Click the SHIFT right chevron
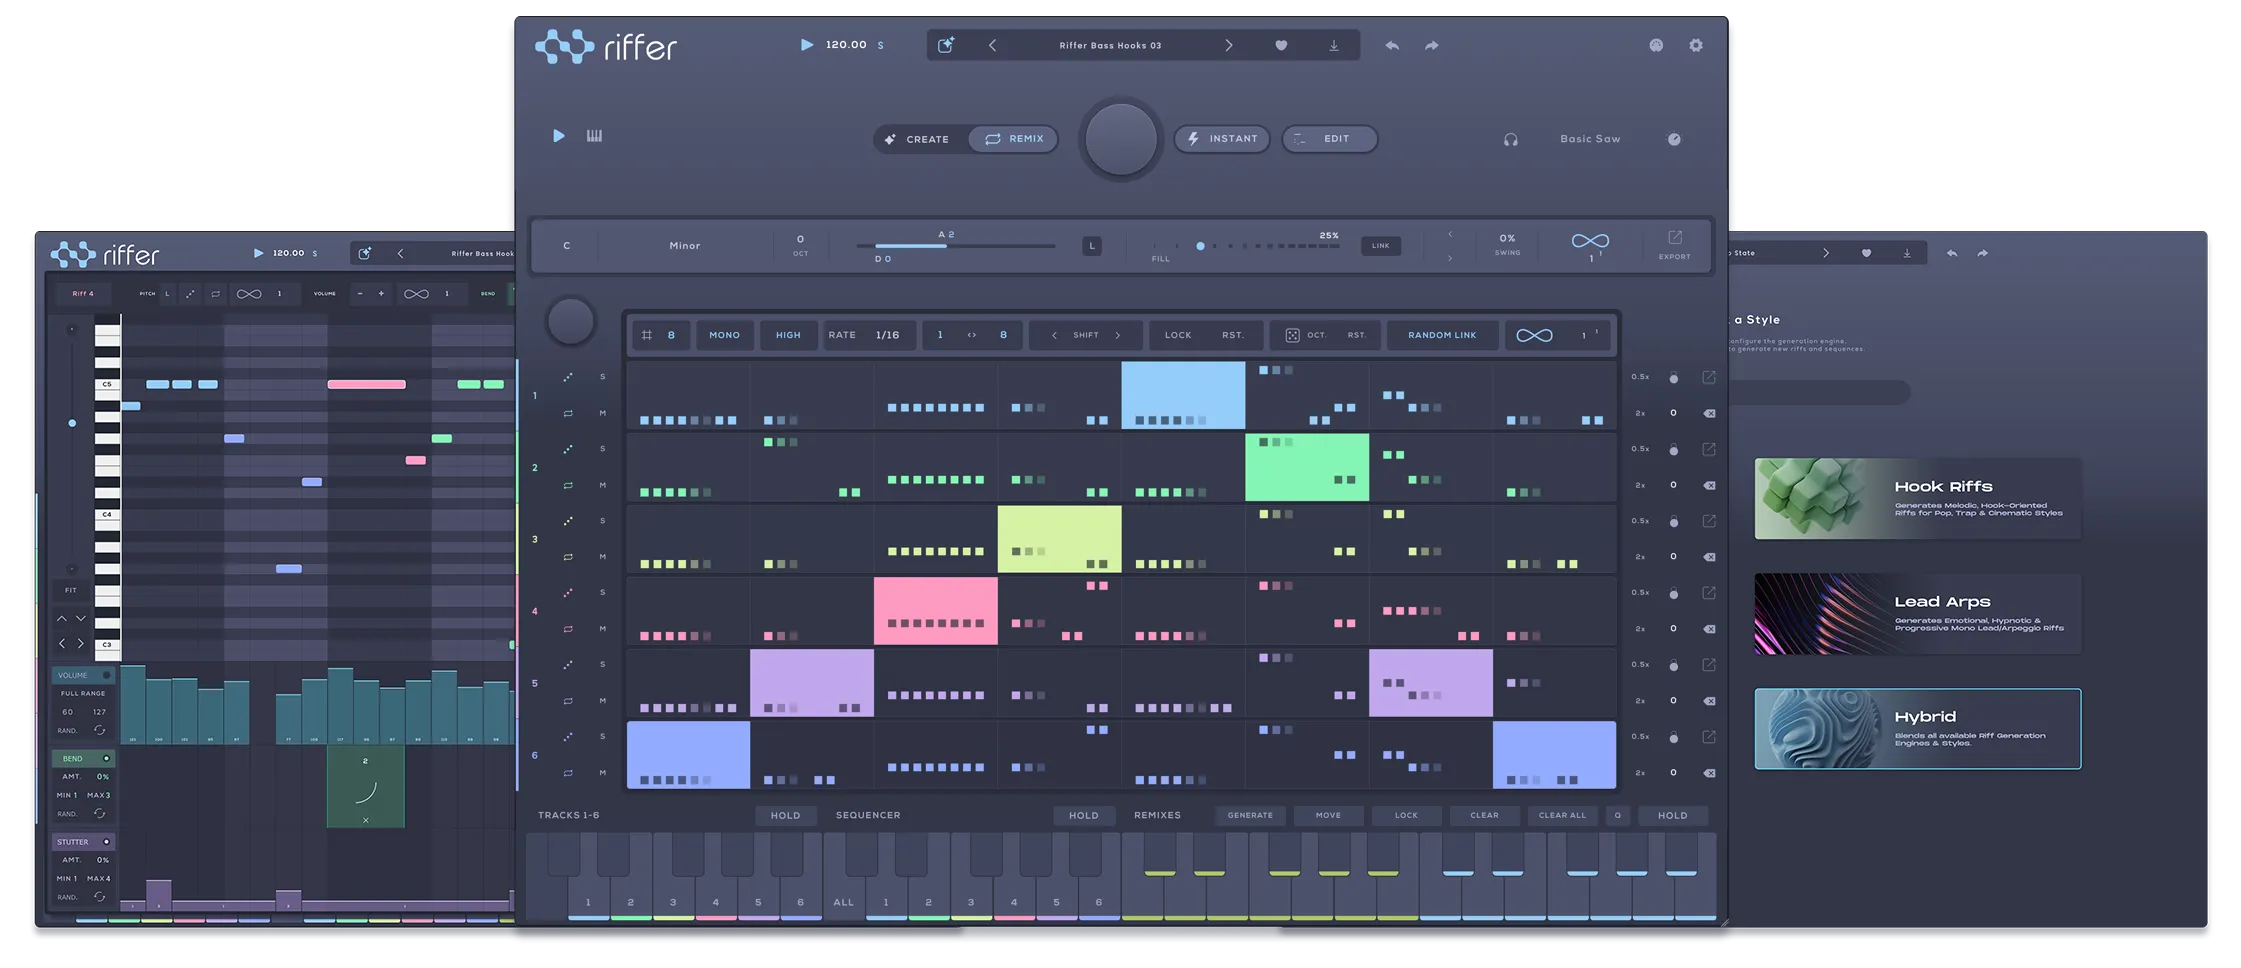This screenshot has width=2241, height=968. 1118,336
